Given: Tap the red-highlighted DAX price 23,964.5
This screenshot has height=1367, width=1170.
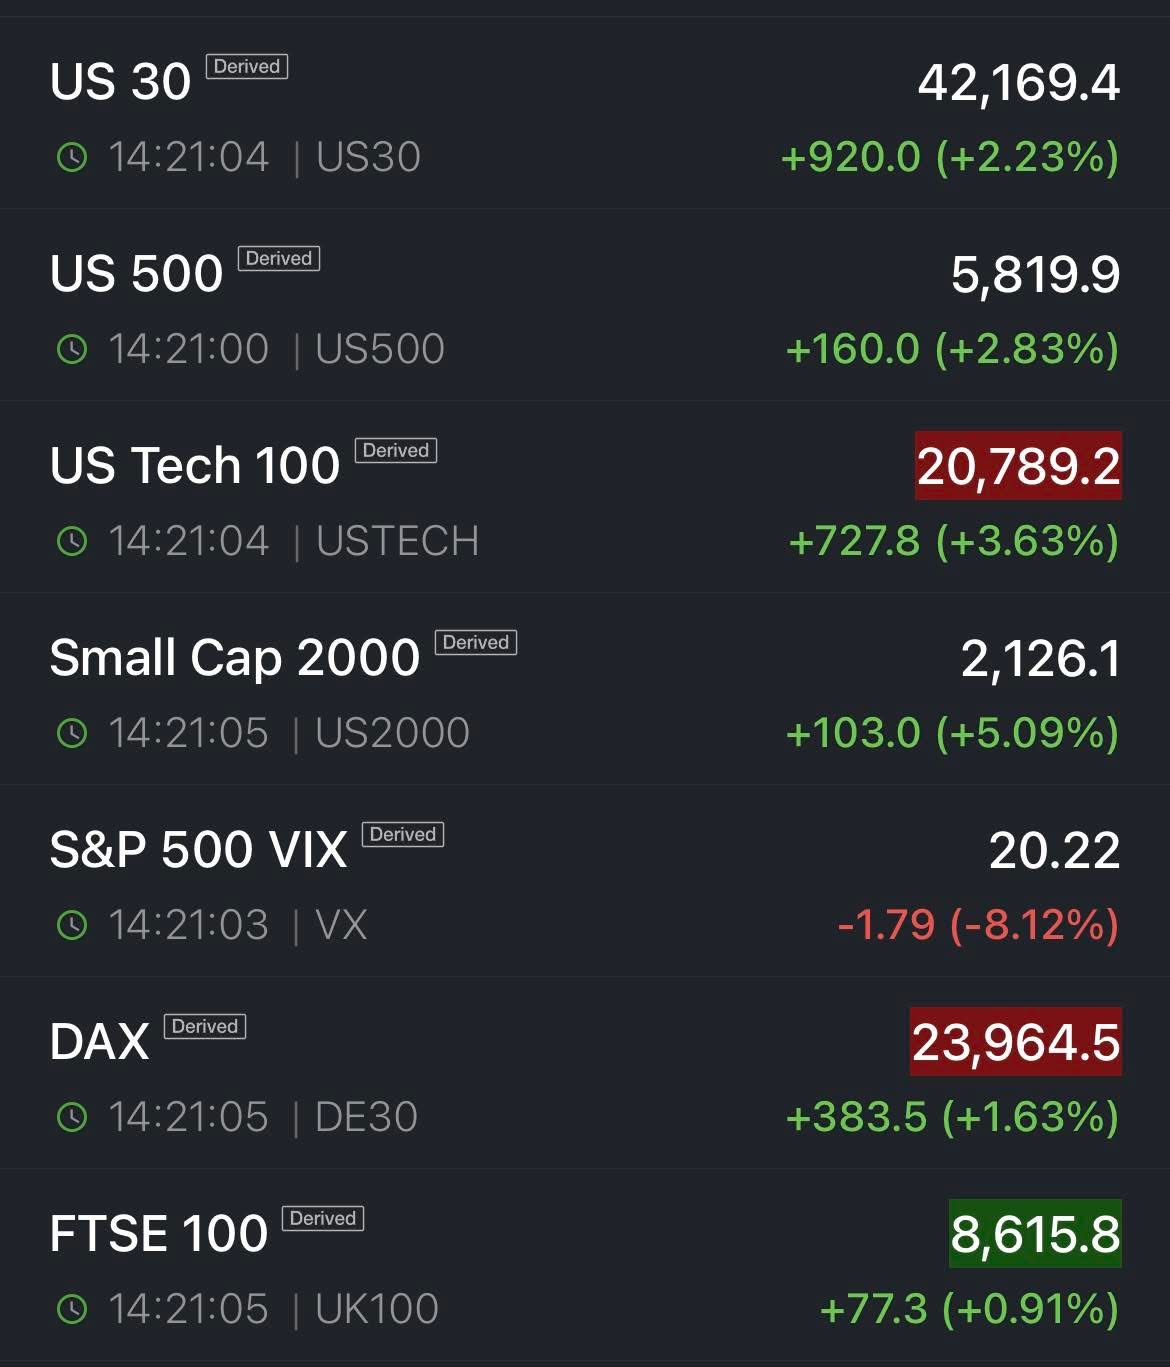Looking at the screenshot, I should [x=1015, y=1042].
